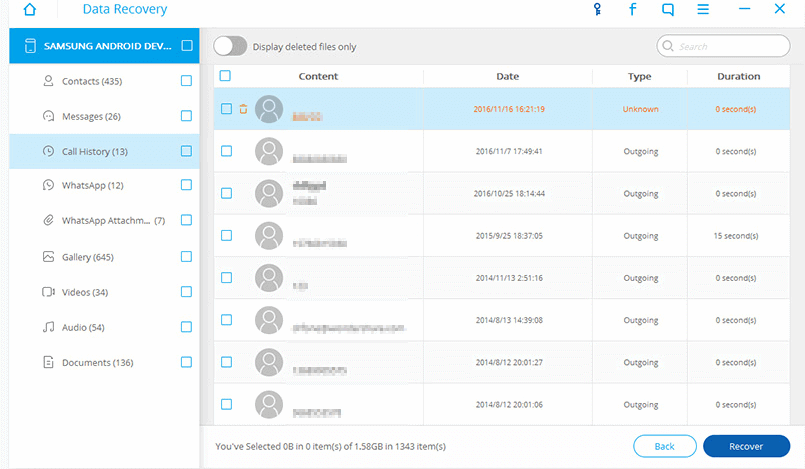Focus the Search input field
The height and width of the screenshot is (469, 805).
(x=723, y=46)
